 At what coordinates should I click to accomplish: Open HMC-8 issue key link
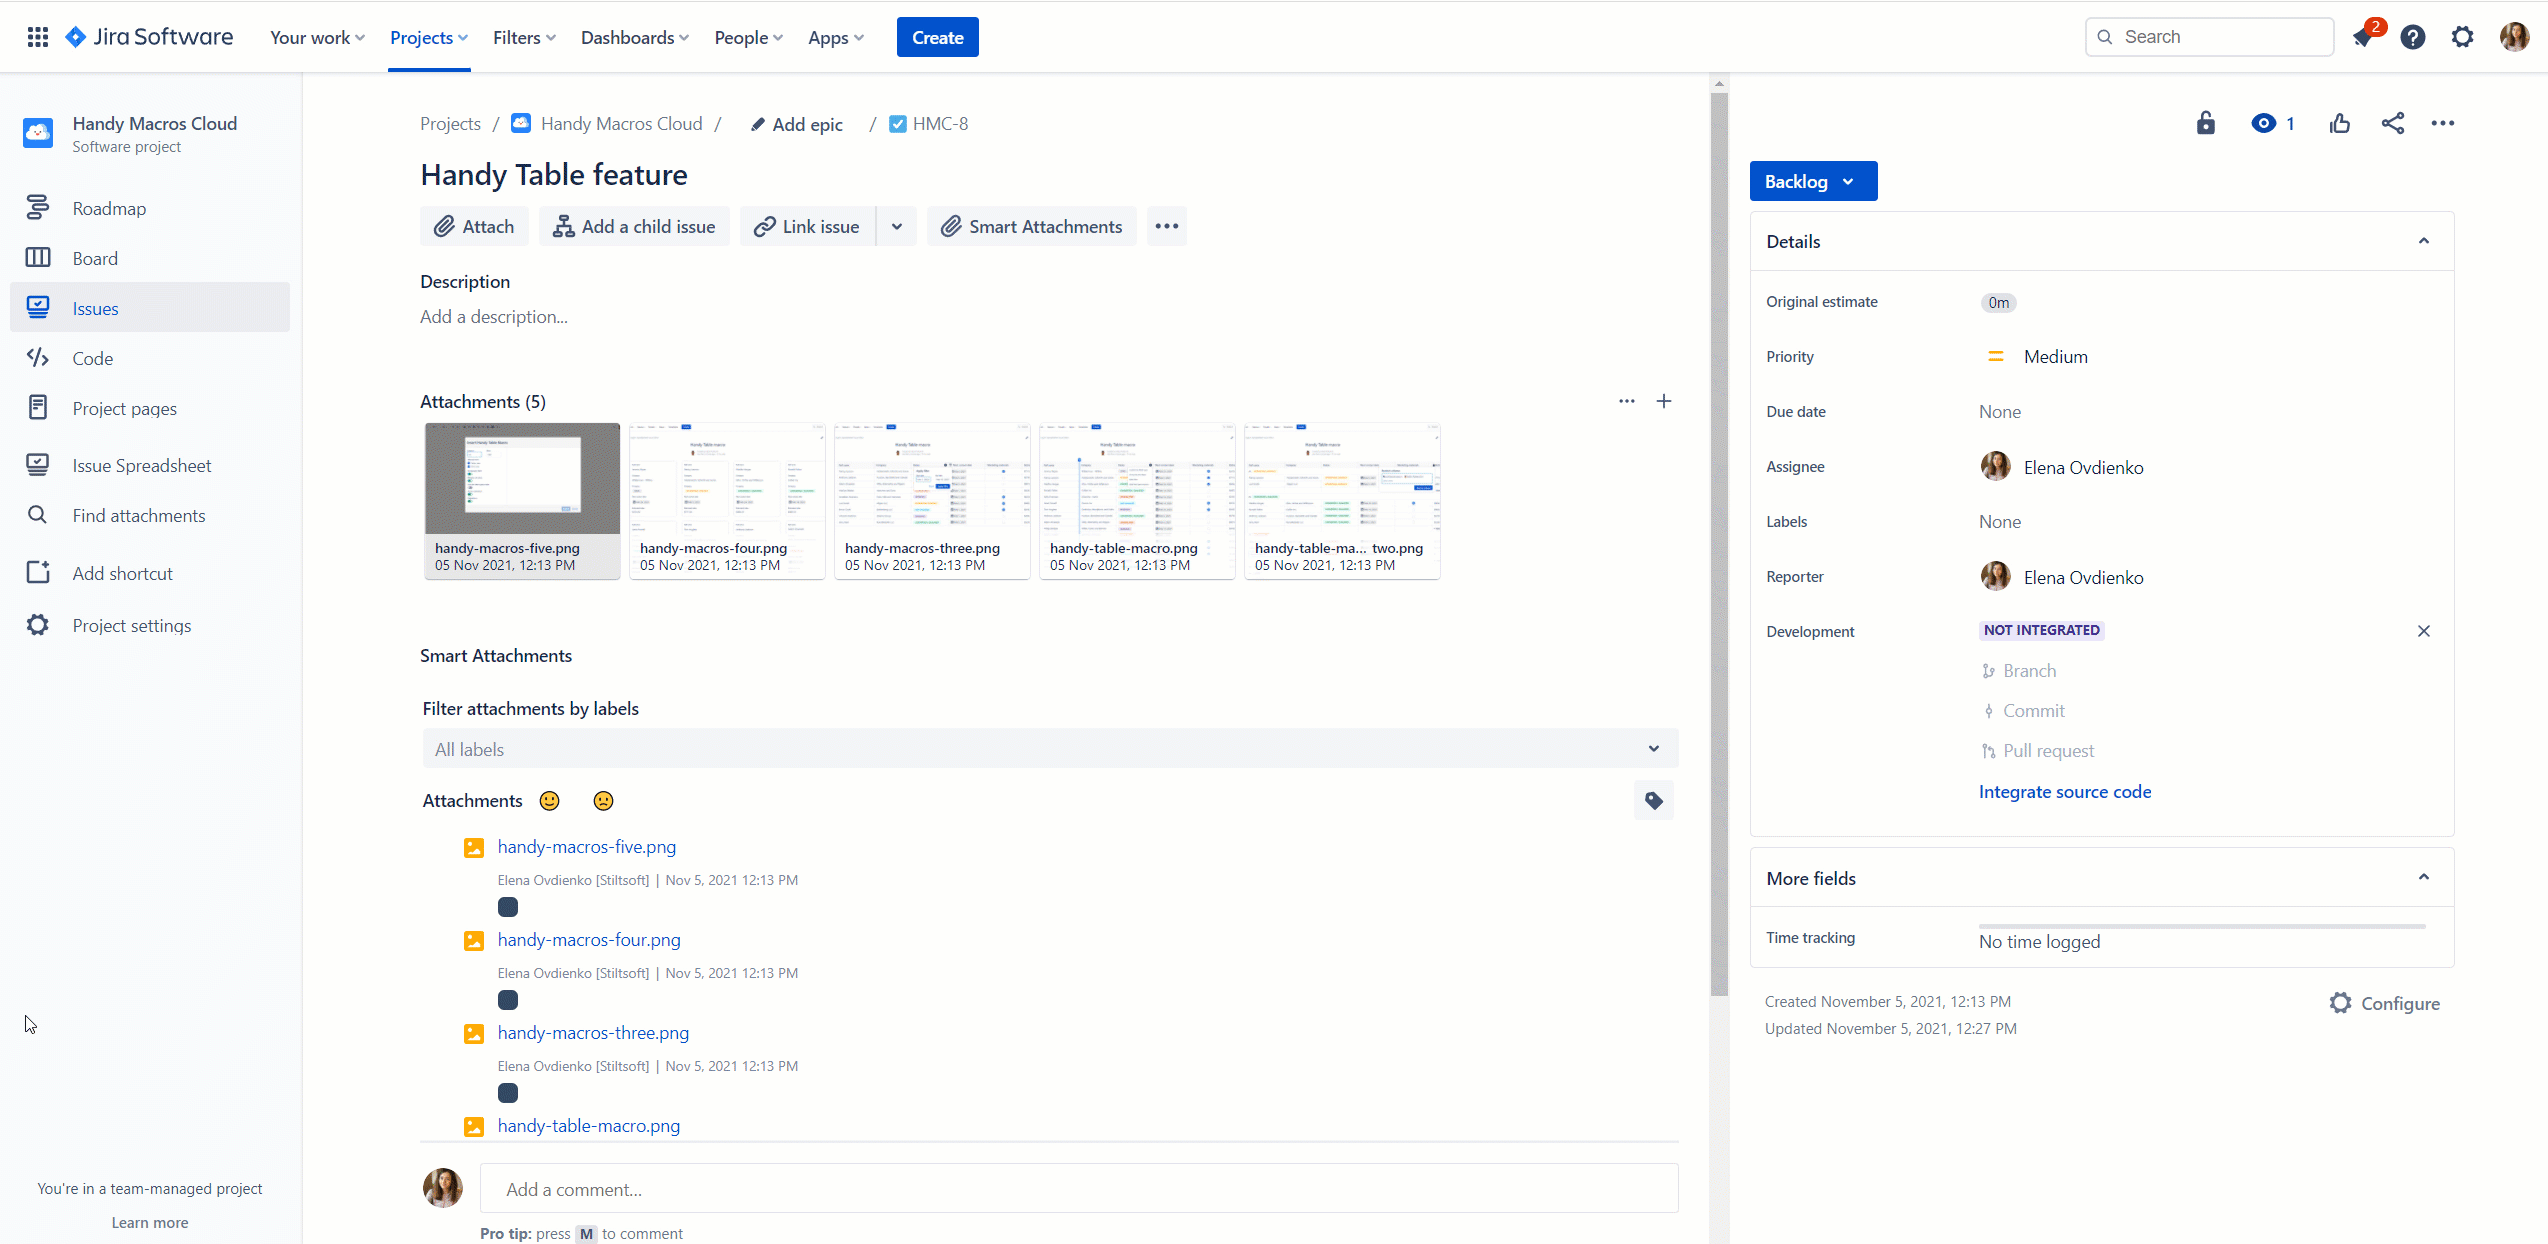[940, 124]
